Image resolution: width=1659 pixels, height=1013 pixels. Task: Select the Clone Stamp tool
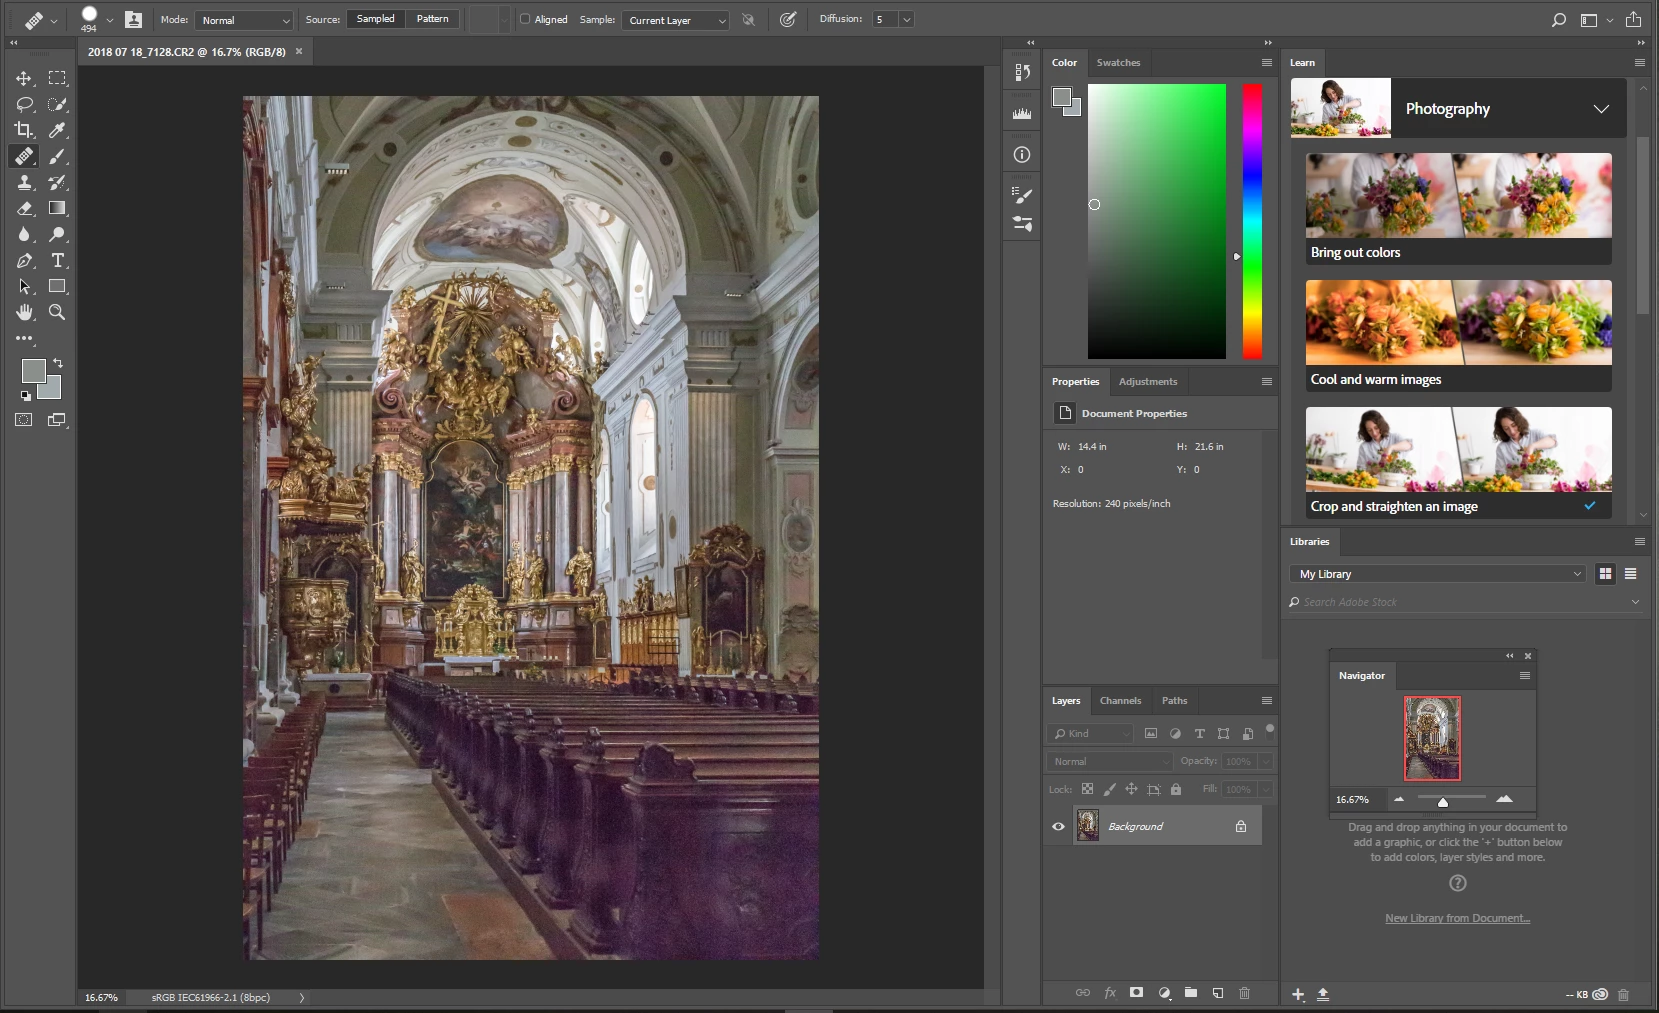[24, 182]
